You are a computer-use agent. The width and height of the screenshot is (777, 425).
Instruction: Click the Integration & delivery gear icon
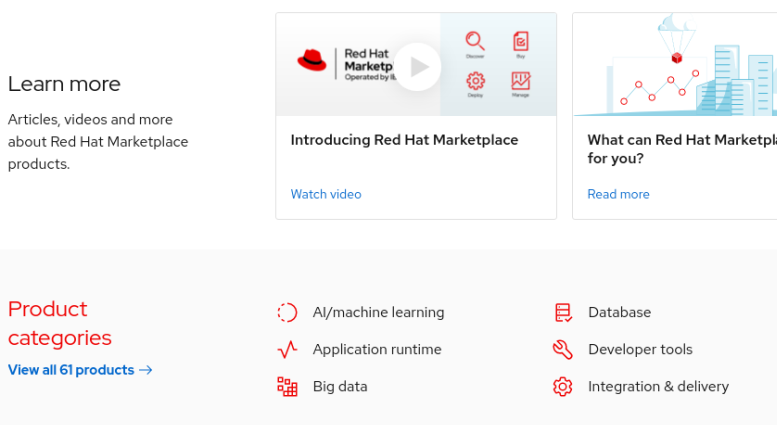click(563, 387)
